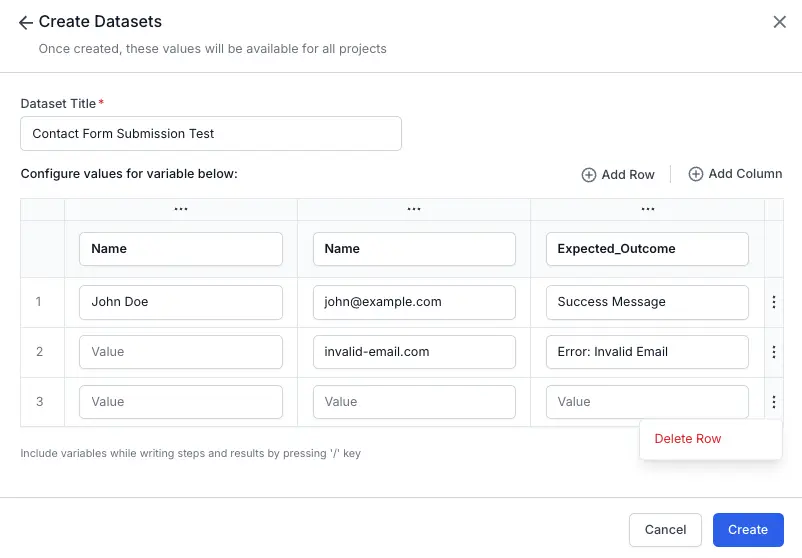
Task: Select Delete Row from the popup menu
Action: [688, 439]
